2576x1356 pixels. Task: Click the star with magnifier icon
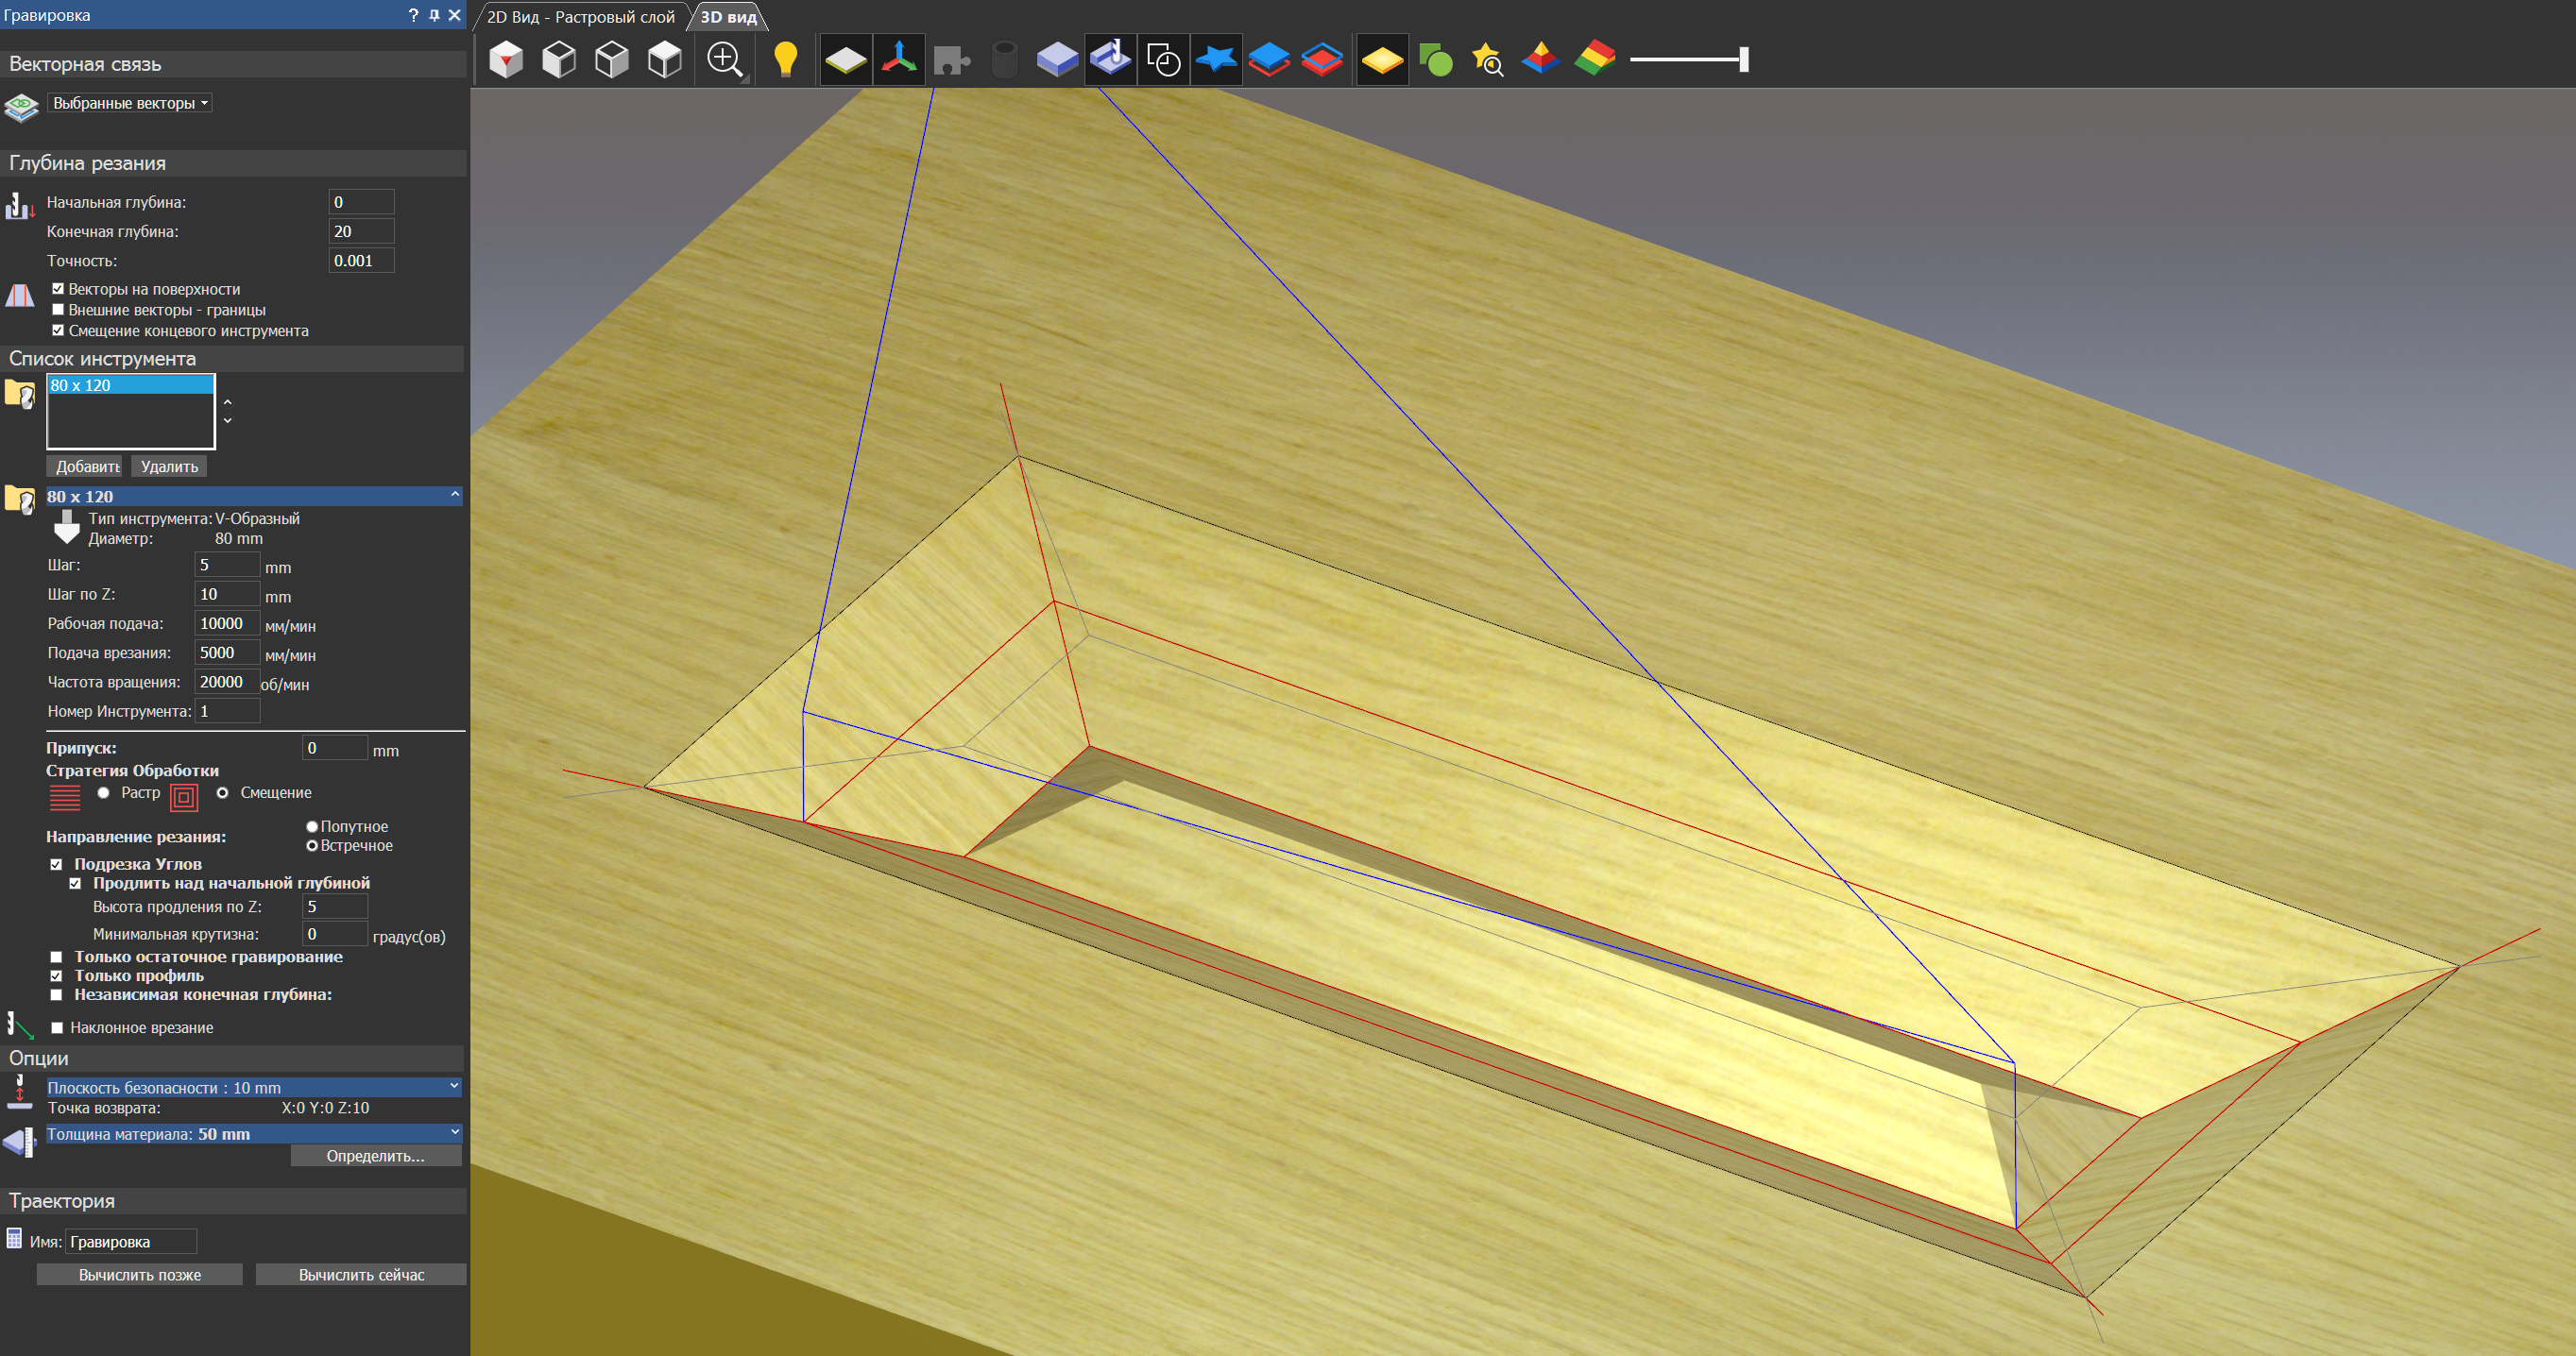point(1487,59)
